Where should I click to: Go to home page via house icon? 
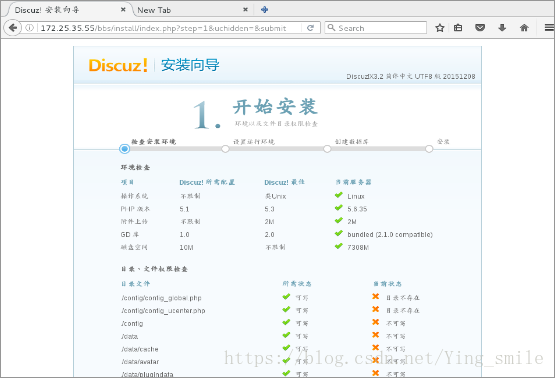(x=524, y=28)
